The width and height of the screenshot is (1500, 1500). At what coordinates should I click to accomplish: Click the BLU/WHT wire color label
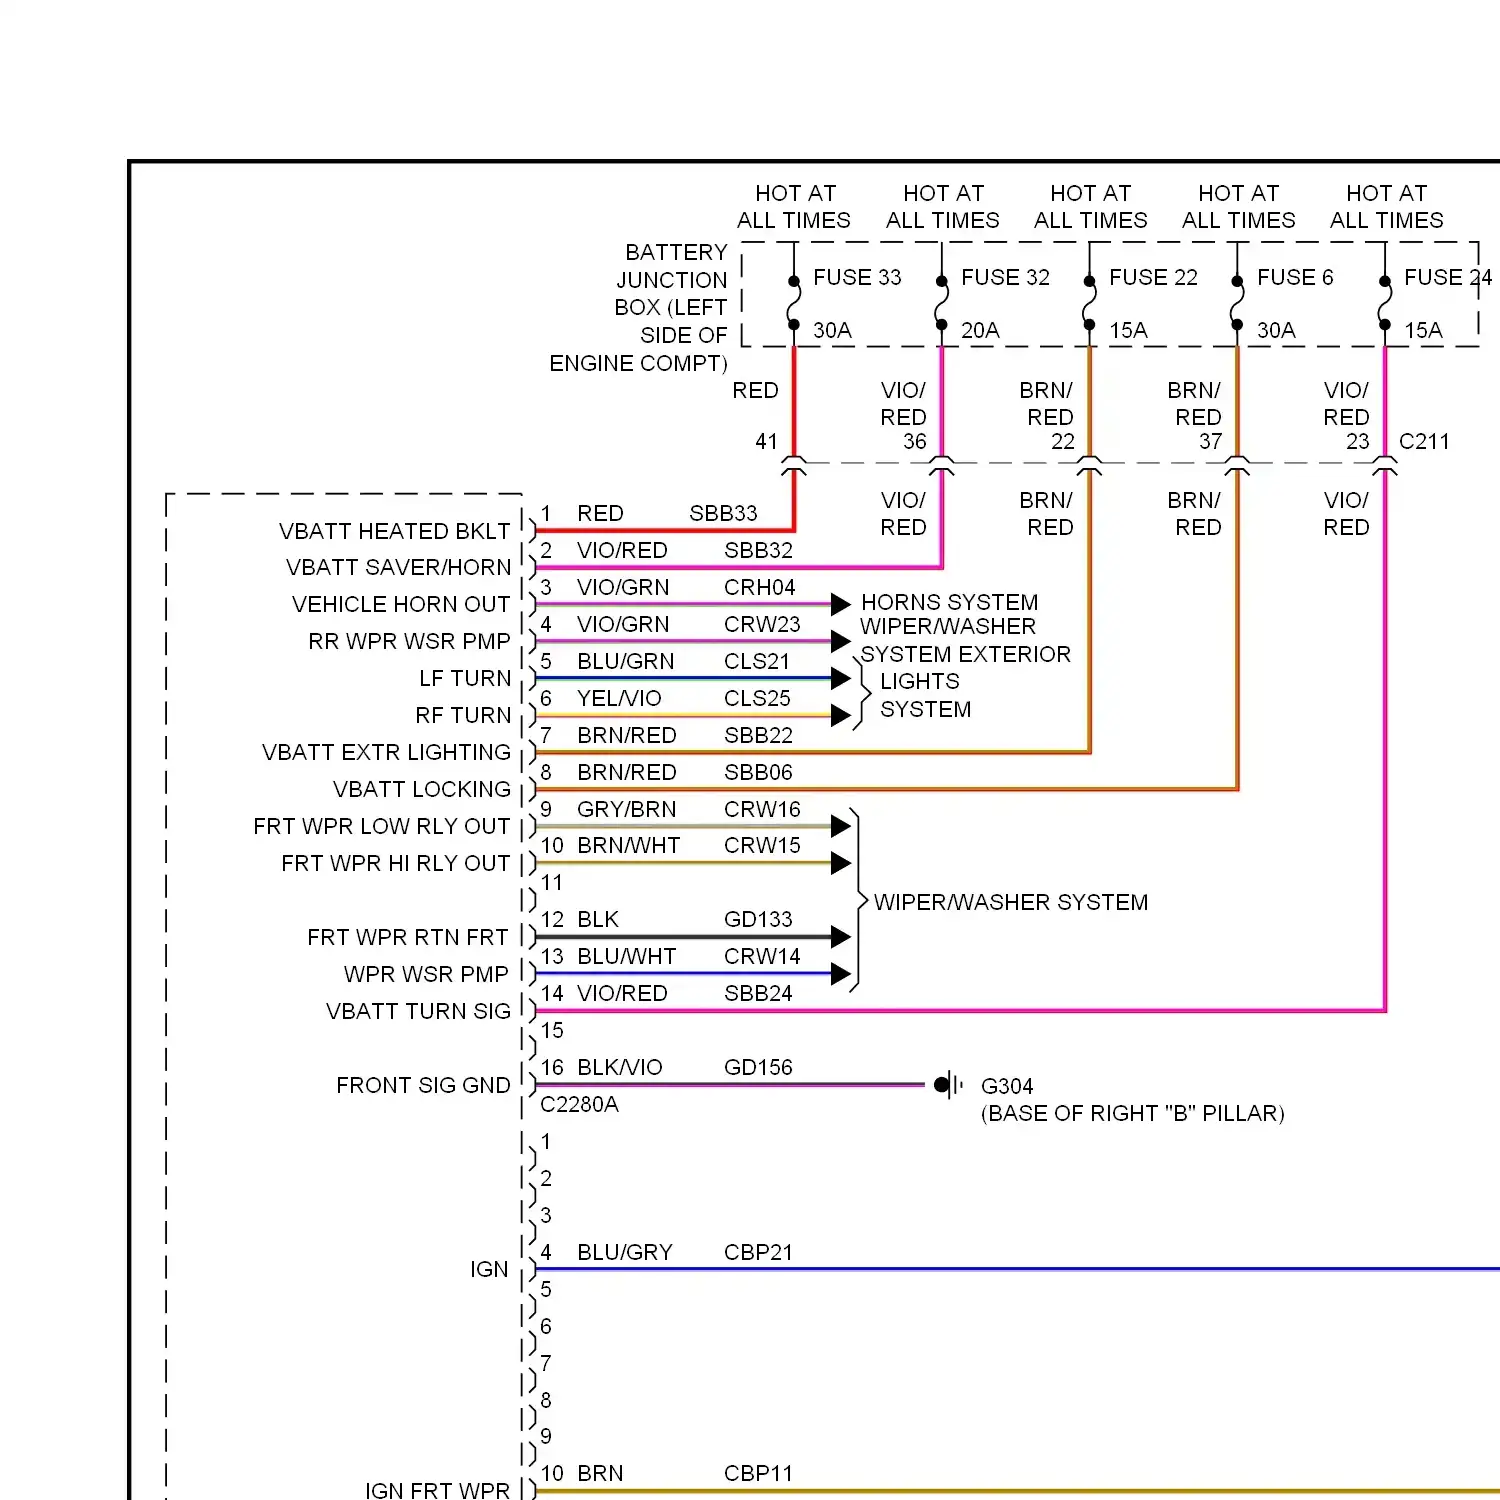(x=626, y=956)
